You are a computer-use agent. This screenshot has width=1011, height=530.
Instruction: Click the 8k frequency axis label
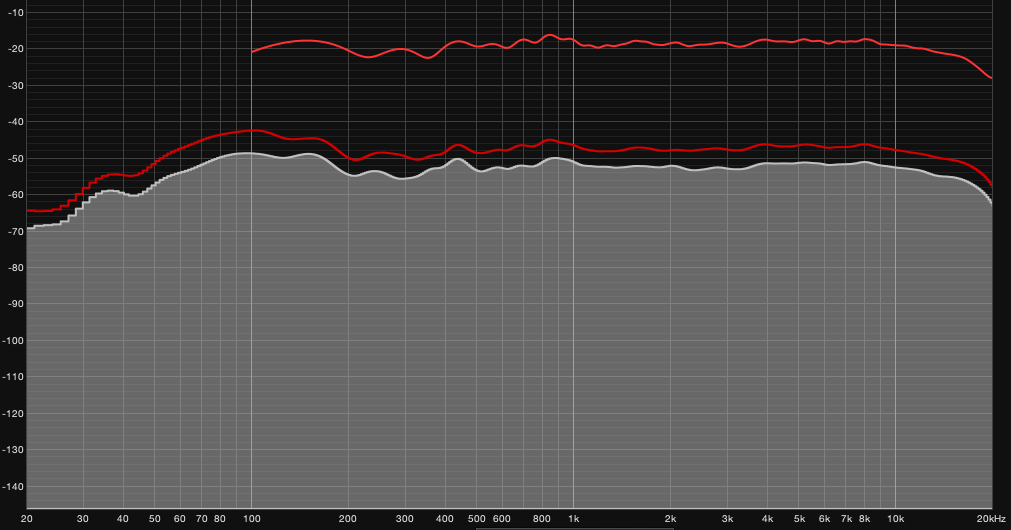pyautogui.click(x=865, y=518)
